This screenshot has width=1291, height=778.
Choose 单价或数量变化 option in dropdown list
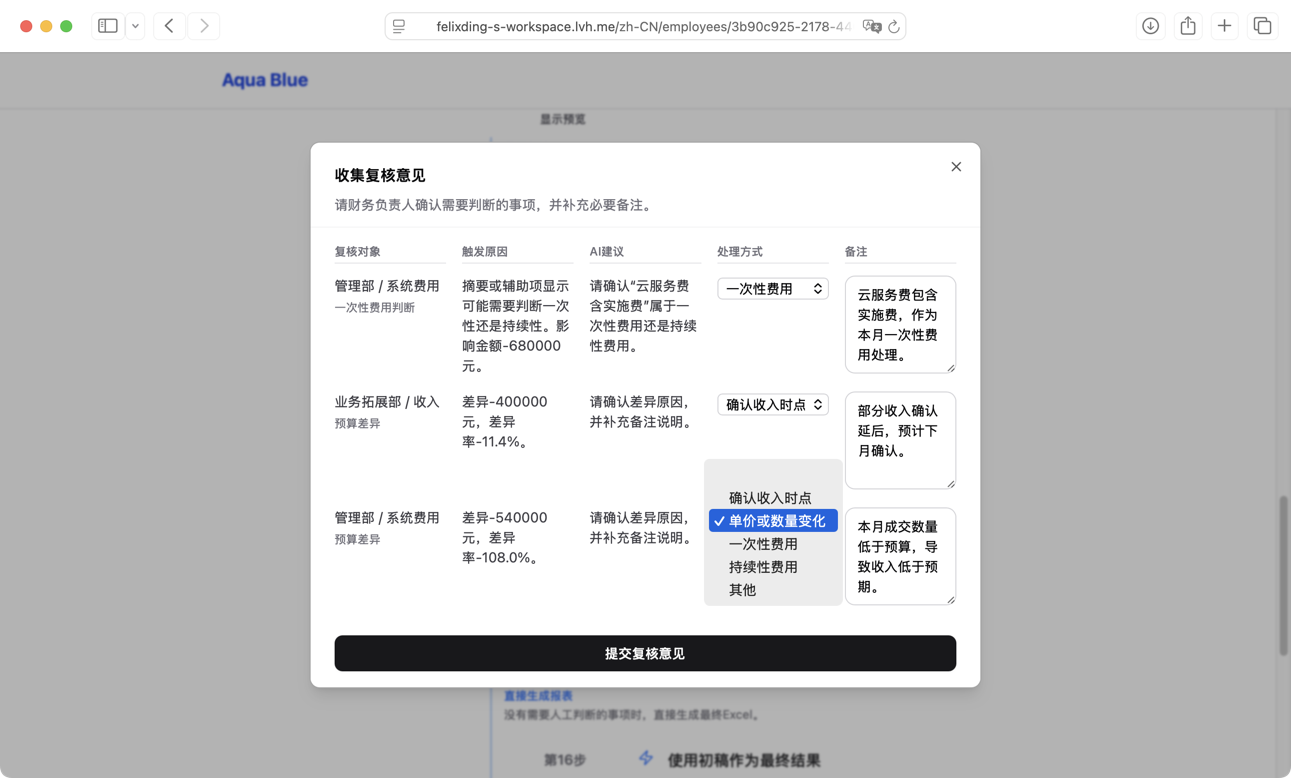pyautogui.click(x=773, y=521)
